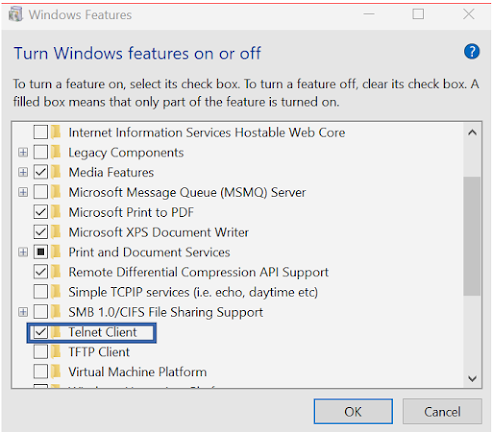
Task: Select the Telnet Client folder icon
Action: [x=56, y=332]
